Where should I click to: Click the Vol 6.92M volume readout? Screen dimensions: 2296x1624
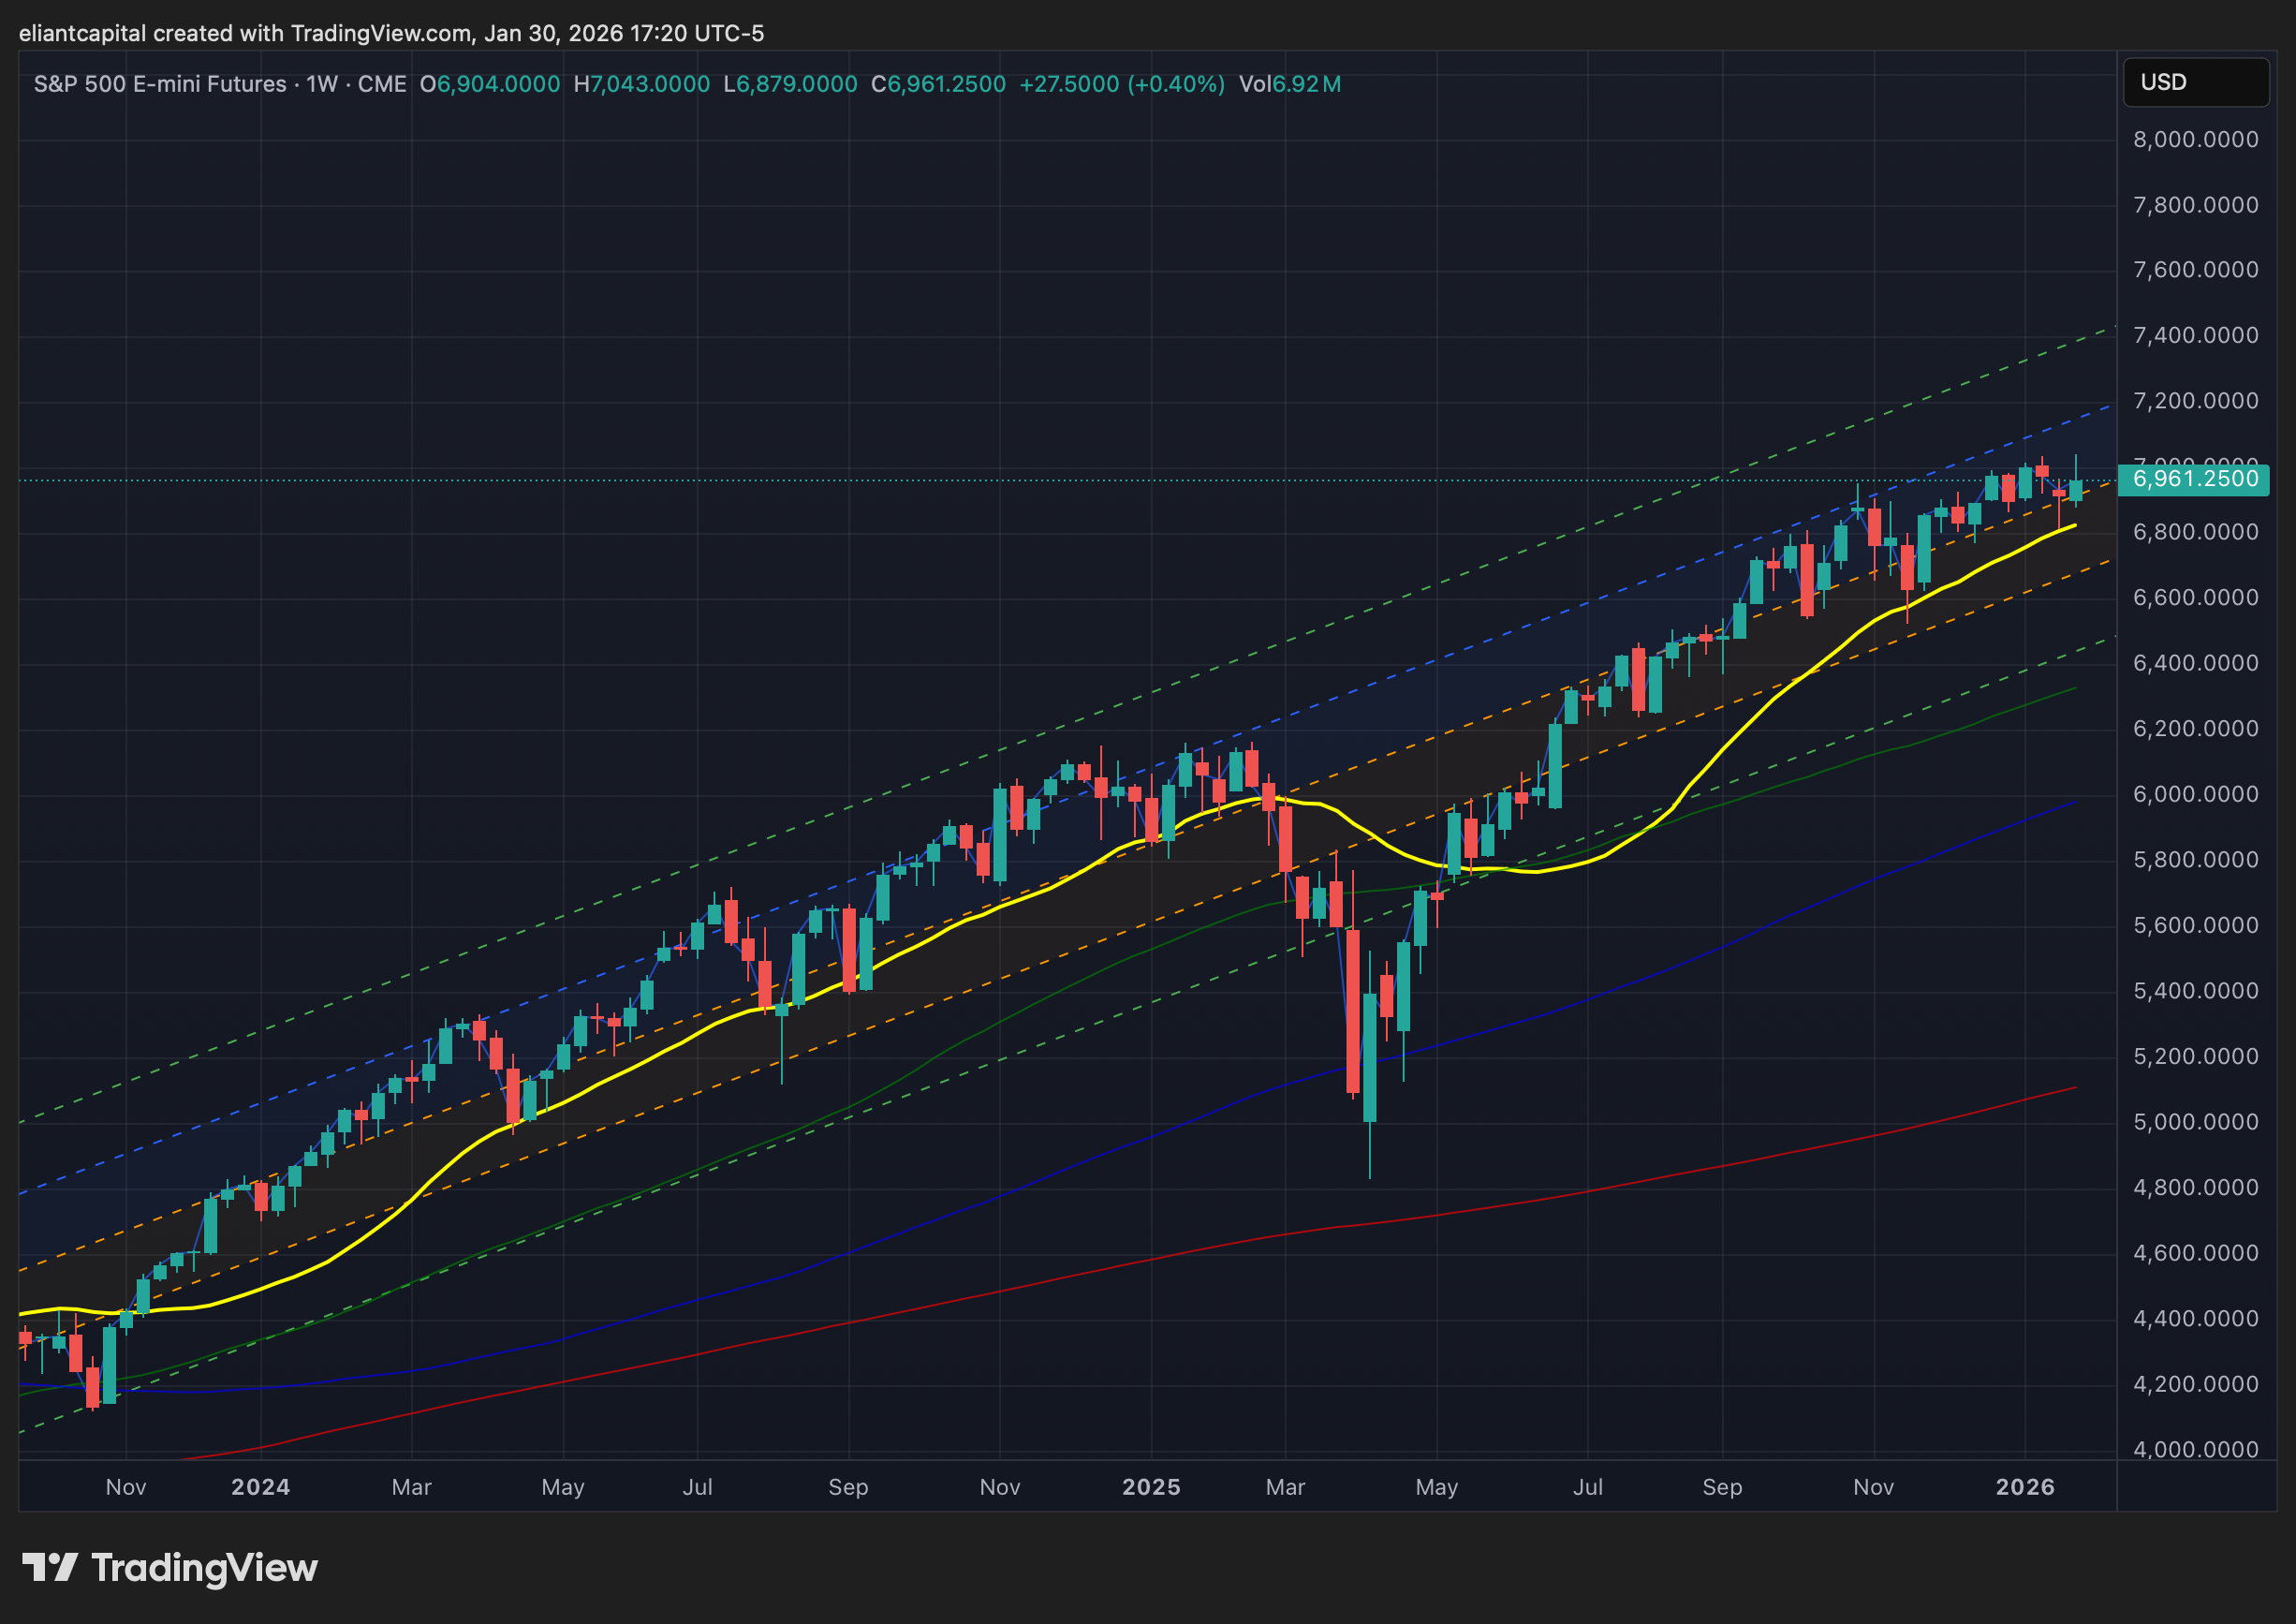pyautogui.click(x=1289, y=84)
